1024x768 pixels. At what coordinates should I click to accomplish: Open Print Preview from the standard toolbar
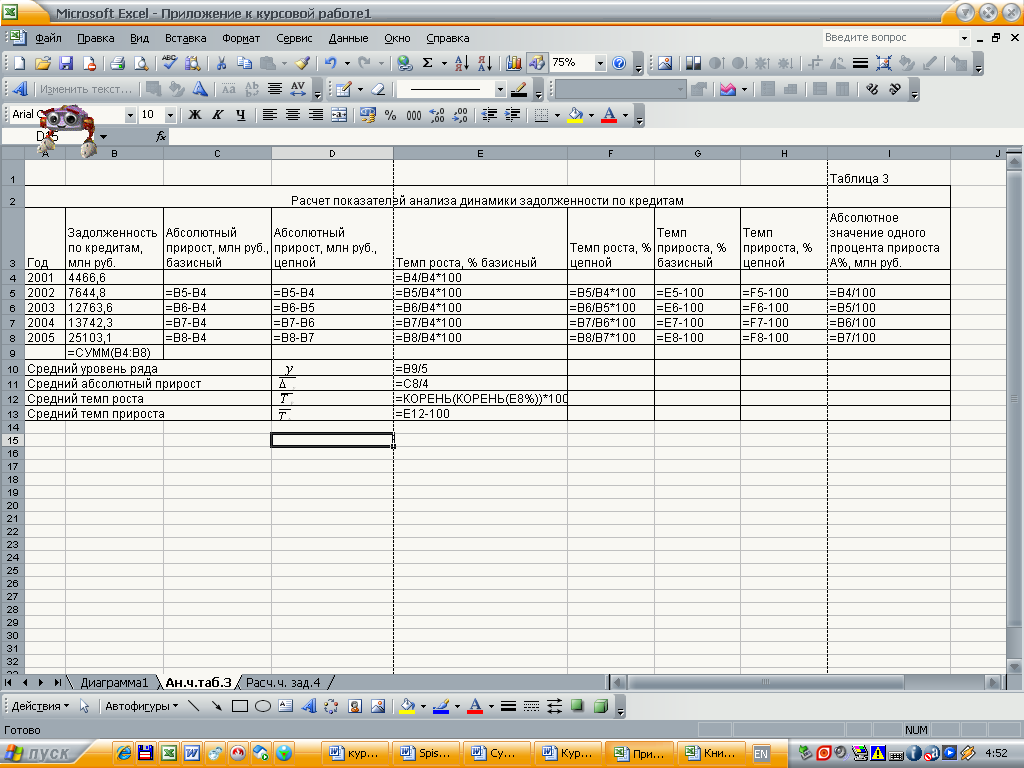point(141,63)
